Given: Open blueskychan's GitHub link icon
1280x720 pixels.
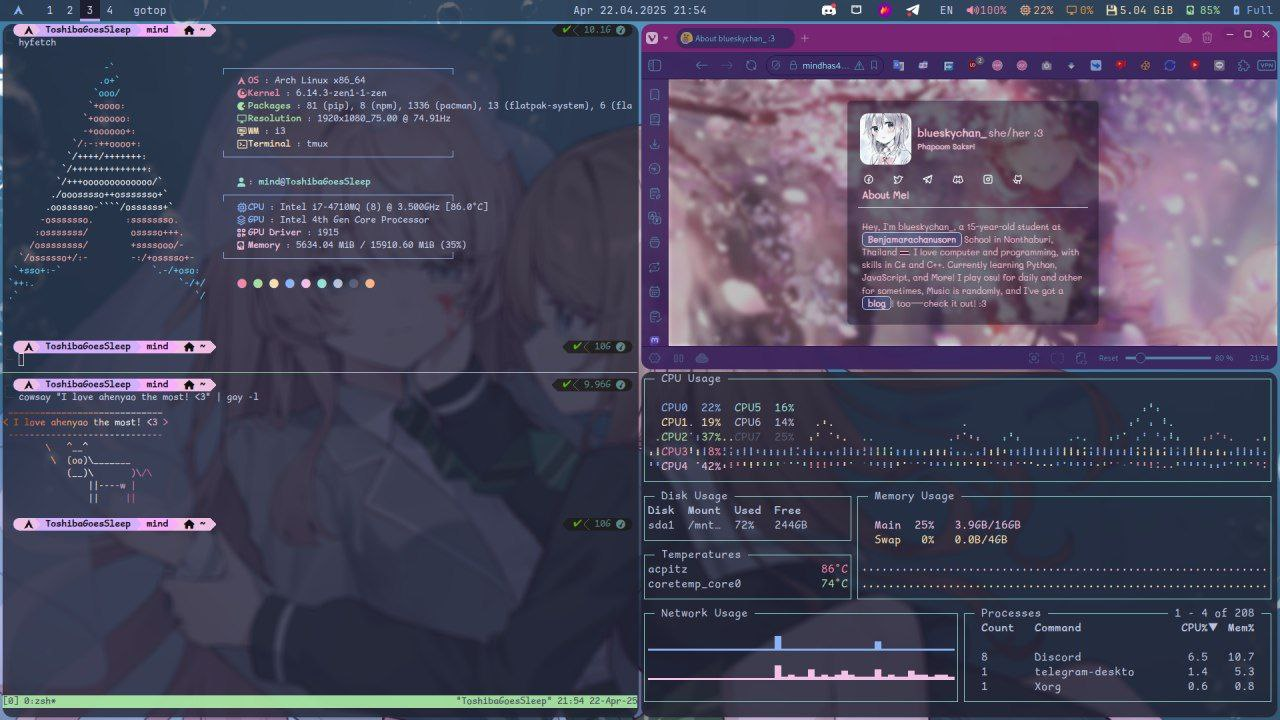Looking at the screenshot, I should pyautogui.click(x=1018, y=179).
